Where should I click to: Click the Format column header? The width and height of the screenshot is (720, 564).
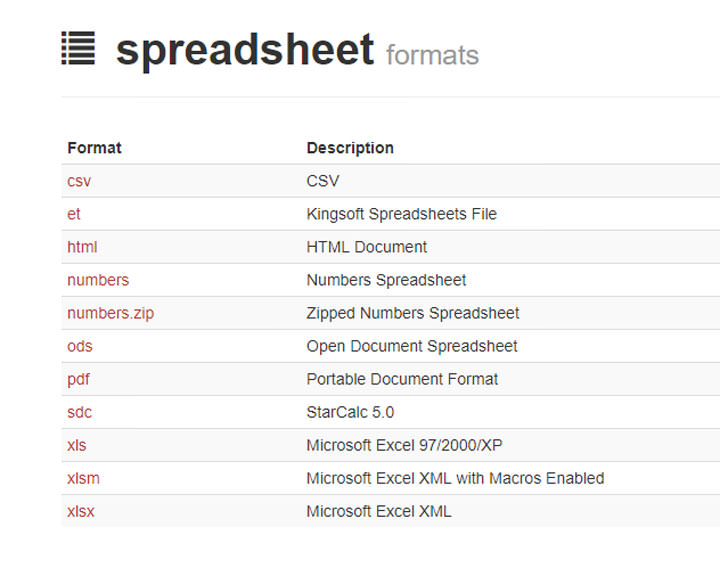coord(94,148)
